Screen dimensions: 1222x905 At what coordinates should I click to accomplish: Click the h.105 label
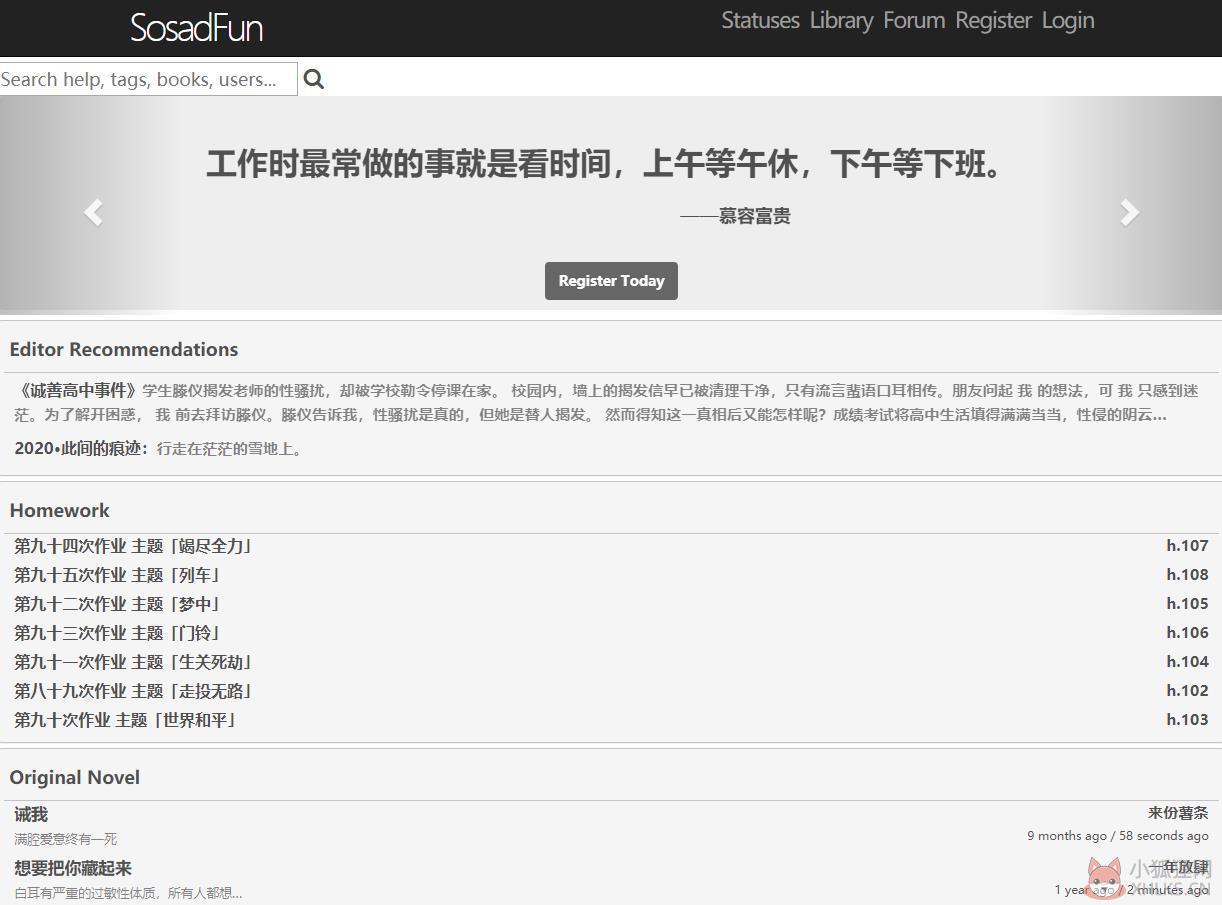[1187, 604]
